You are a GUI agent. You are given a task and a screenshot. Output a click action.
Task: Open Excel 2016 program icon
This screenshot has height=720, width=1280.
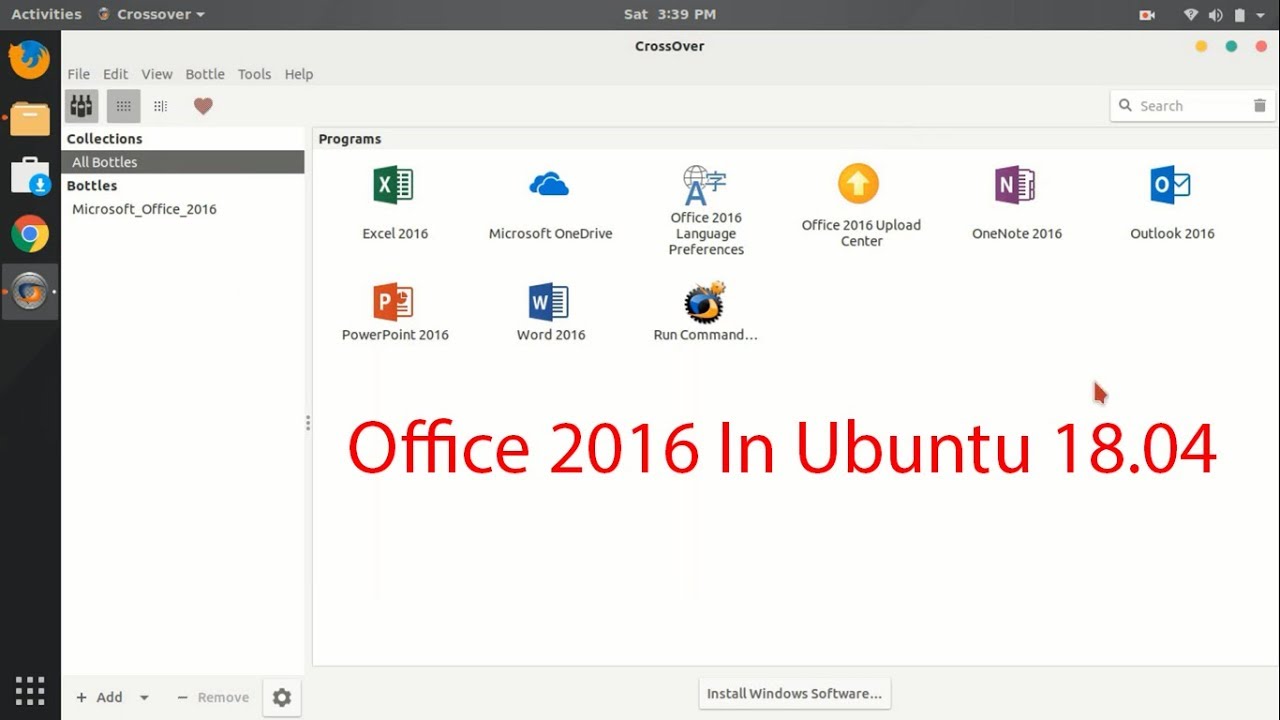click(x=394, y=186)
